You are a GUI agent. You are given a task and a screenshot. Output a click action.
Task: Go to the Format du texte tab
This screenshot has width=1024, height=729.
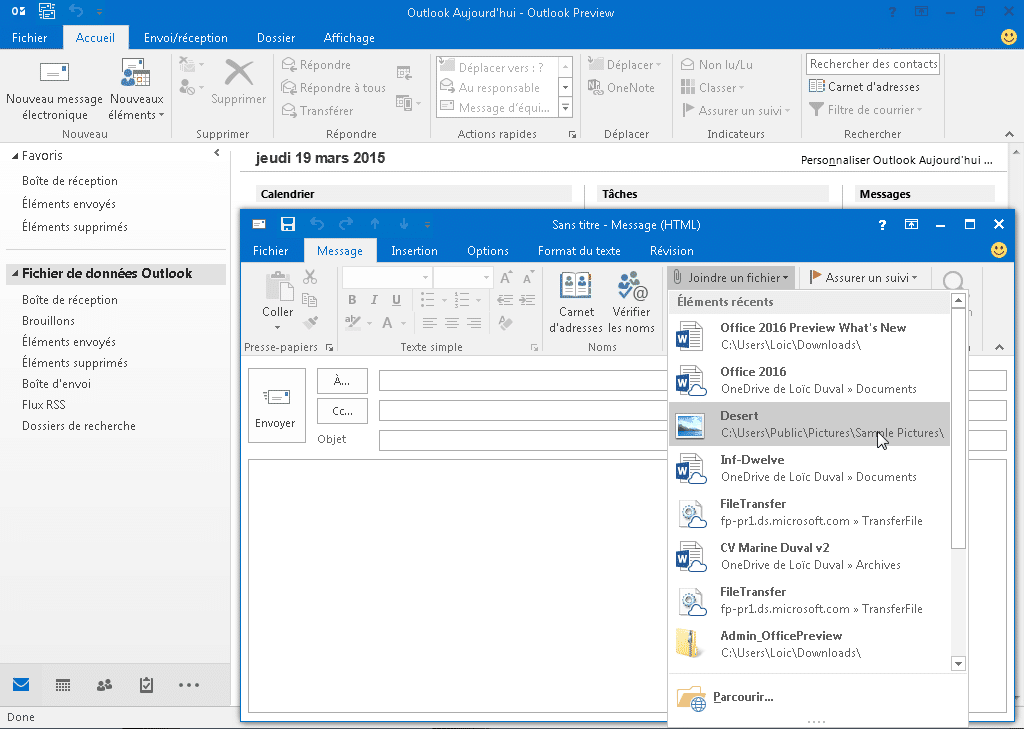pyautogui.click(x=579, y=251)
